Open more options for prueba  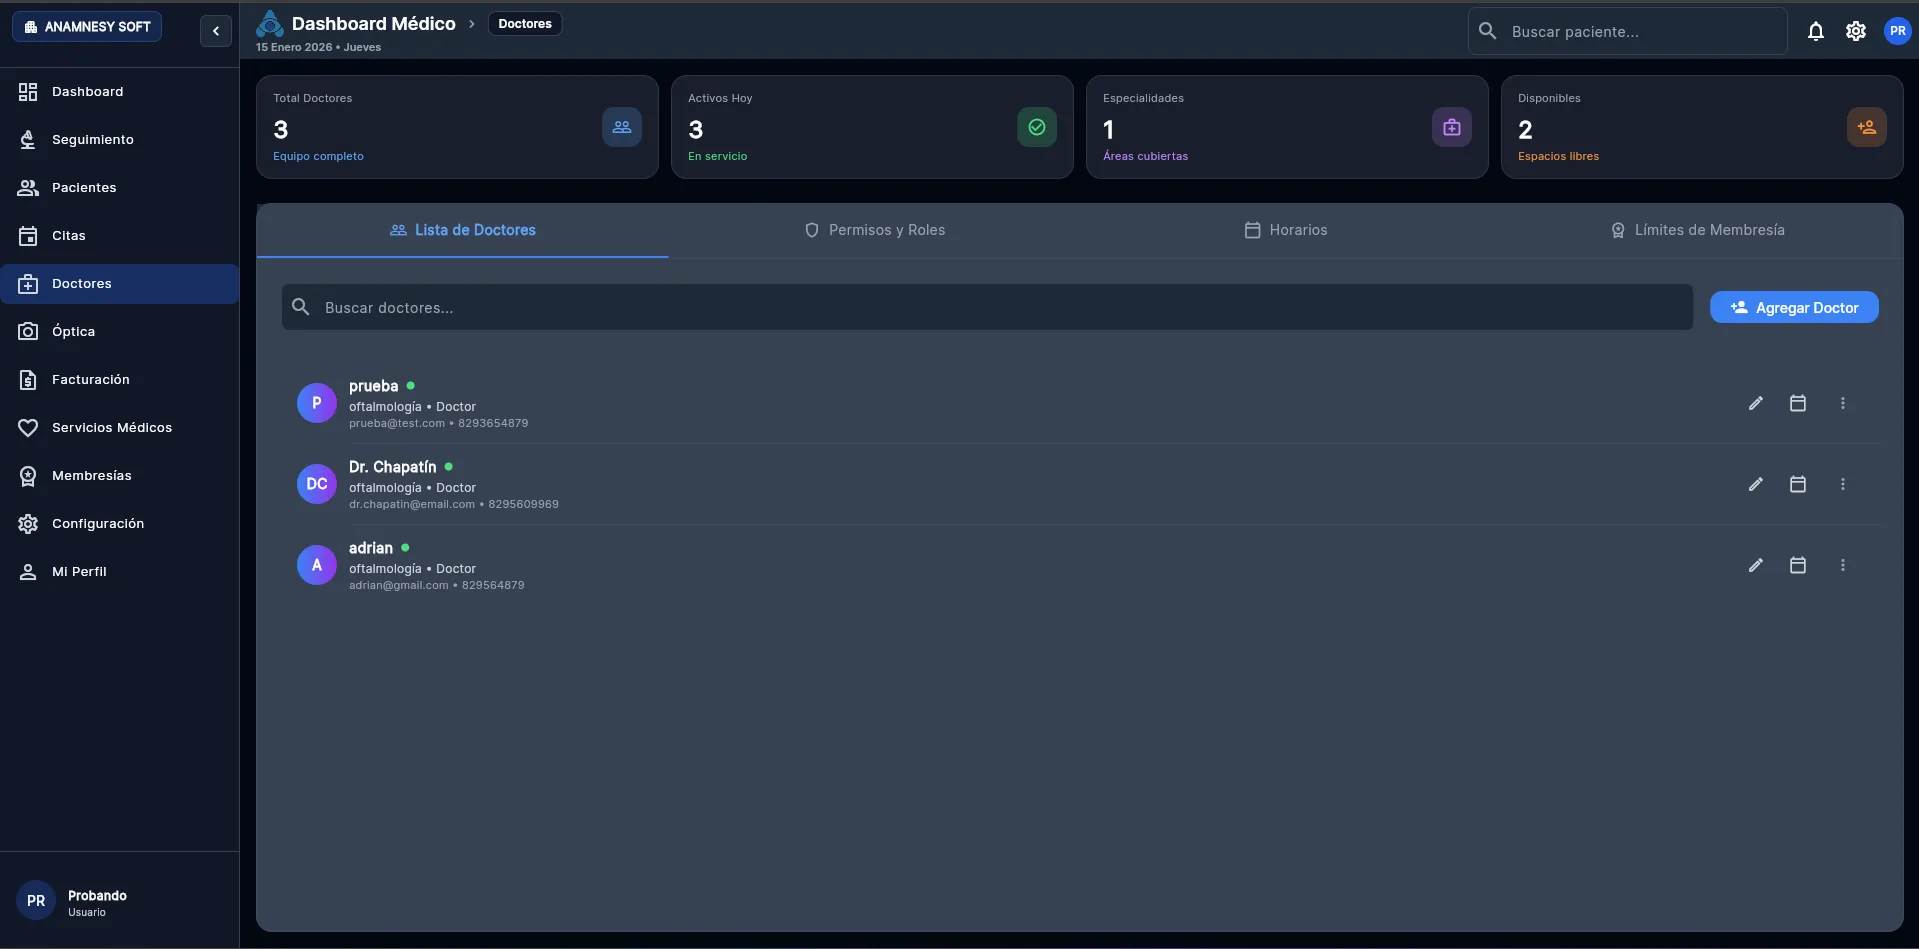pyautogui.click(x=1842, y=403)
